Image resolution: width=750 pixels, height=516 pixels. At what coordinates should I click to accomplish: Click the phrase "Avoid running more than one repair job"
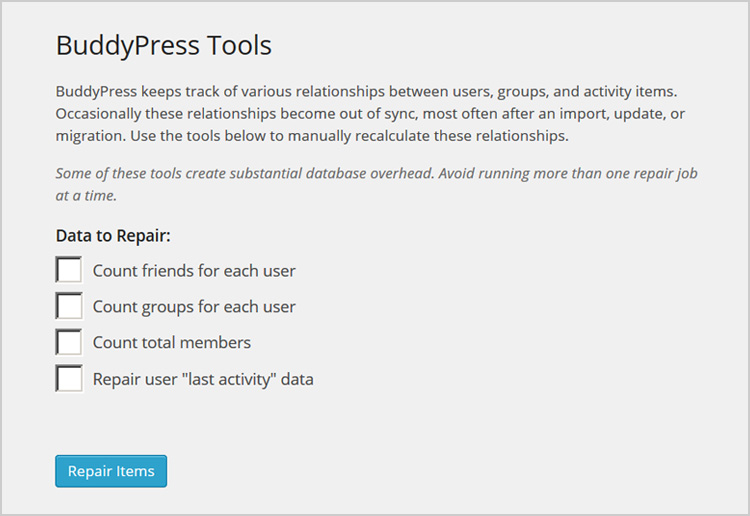[x=568, y=174]
